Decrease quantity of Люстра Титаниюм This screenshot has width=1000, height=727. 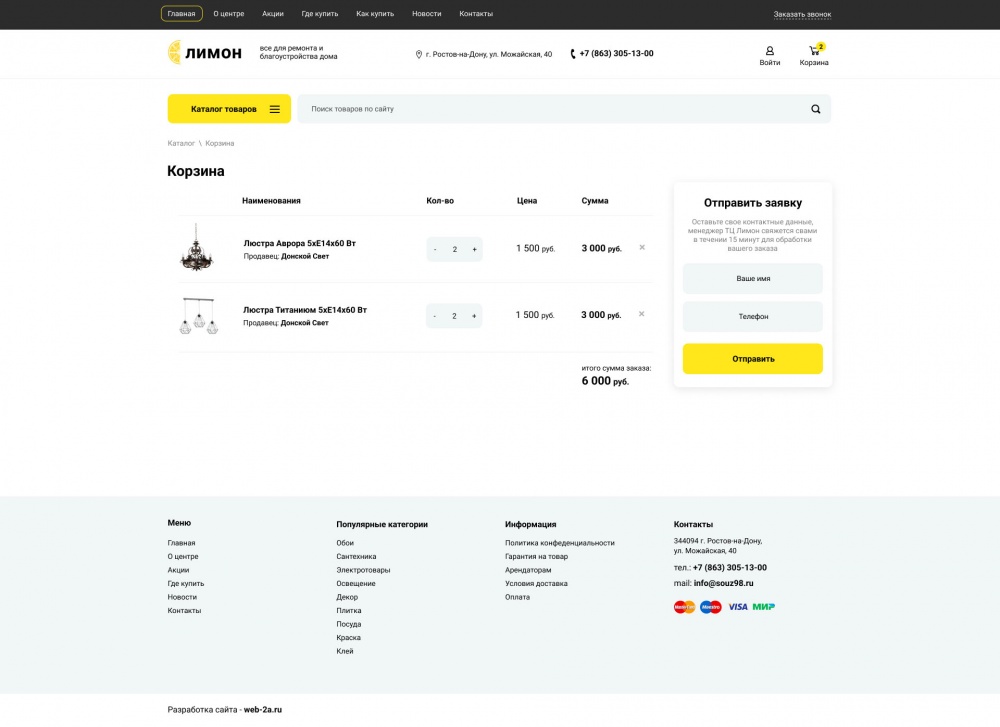[x=435, y=316]
